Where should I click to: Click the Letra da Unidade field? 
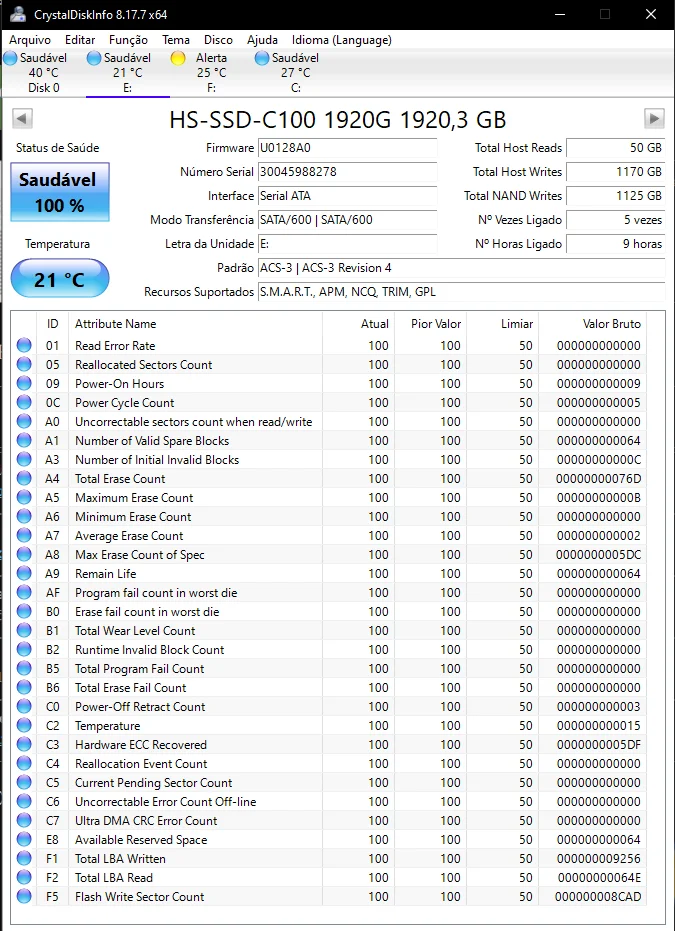(x=348, y=243)
